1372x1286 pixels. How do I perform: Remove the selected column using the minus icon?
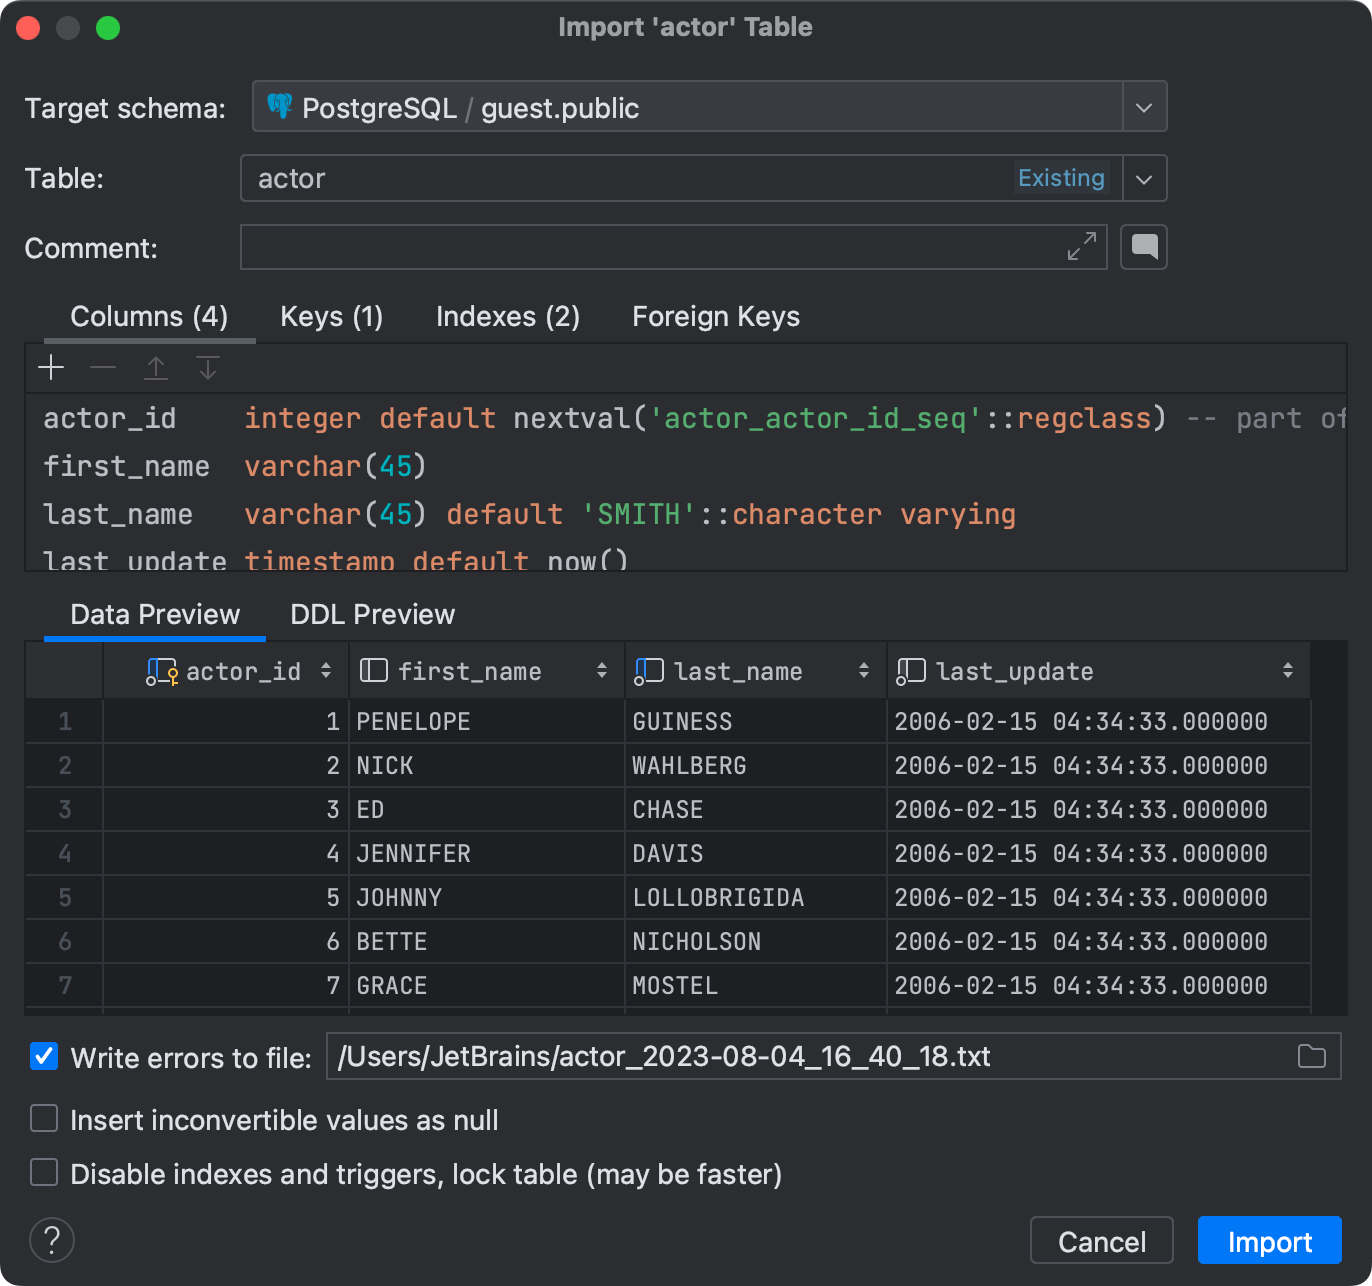click(103, 368)
